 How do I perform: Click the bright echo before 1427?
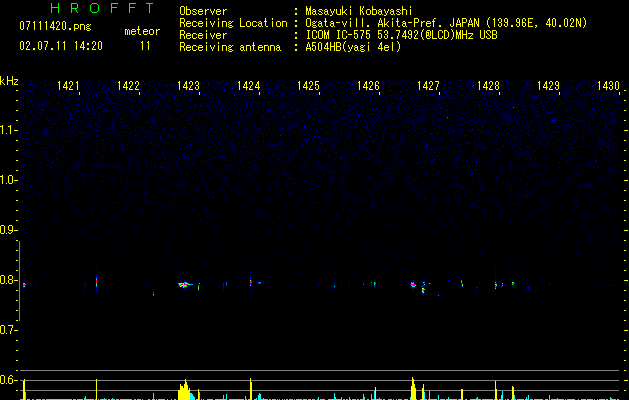[413, 284]
